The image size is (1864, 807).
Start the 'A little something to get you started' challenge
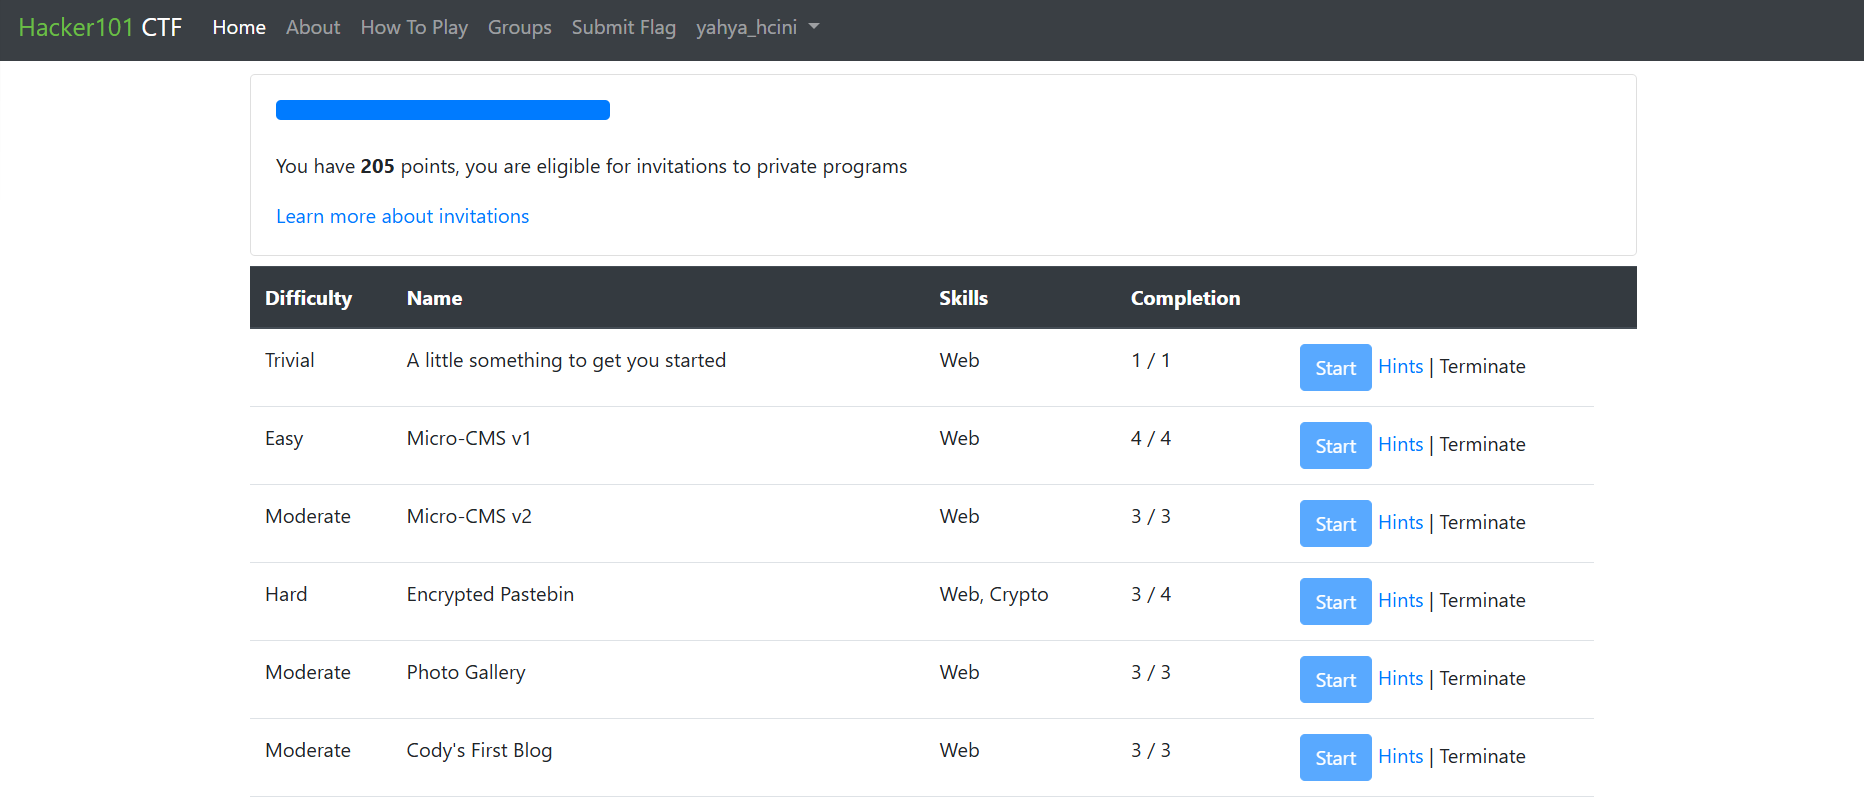pos(1336,367)
